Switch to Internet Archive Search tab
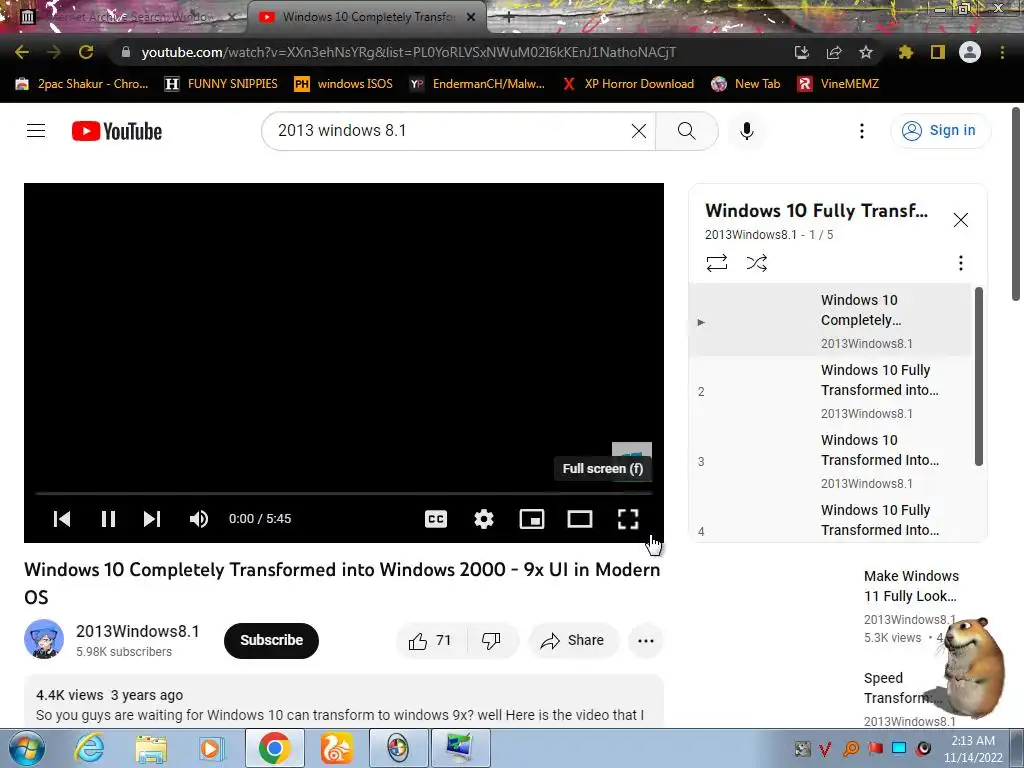The width and height of the screenshot is (1024, 768). pos(127,17)
